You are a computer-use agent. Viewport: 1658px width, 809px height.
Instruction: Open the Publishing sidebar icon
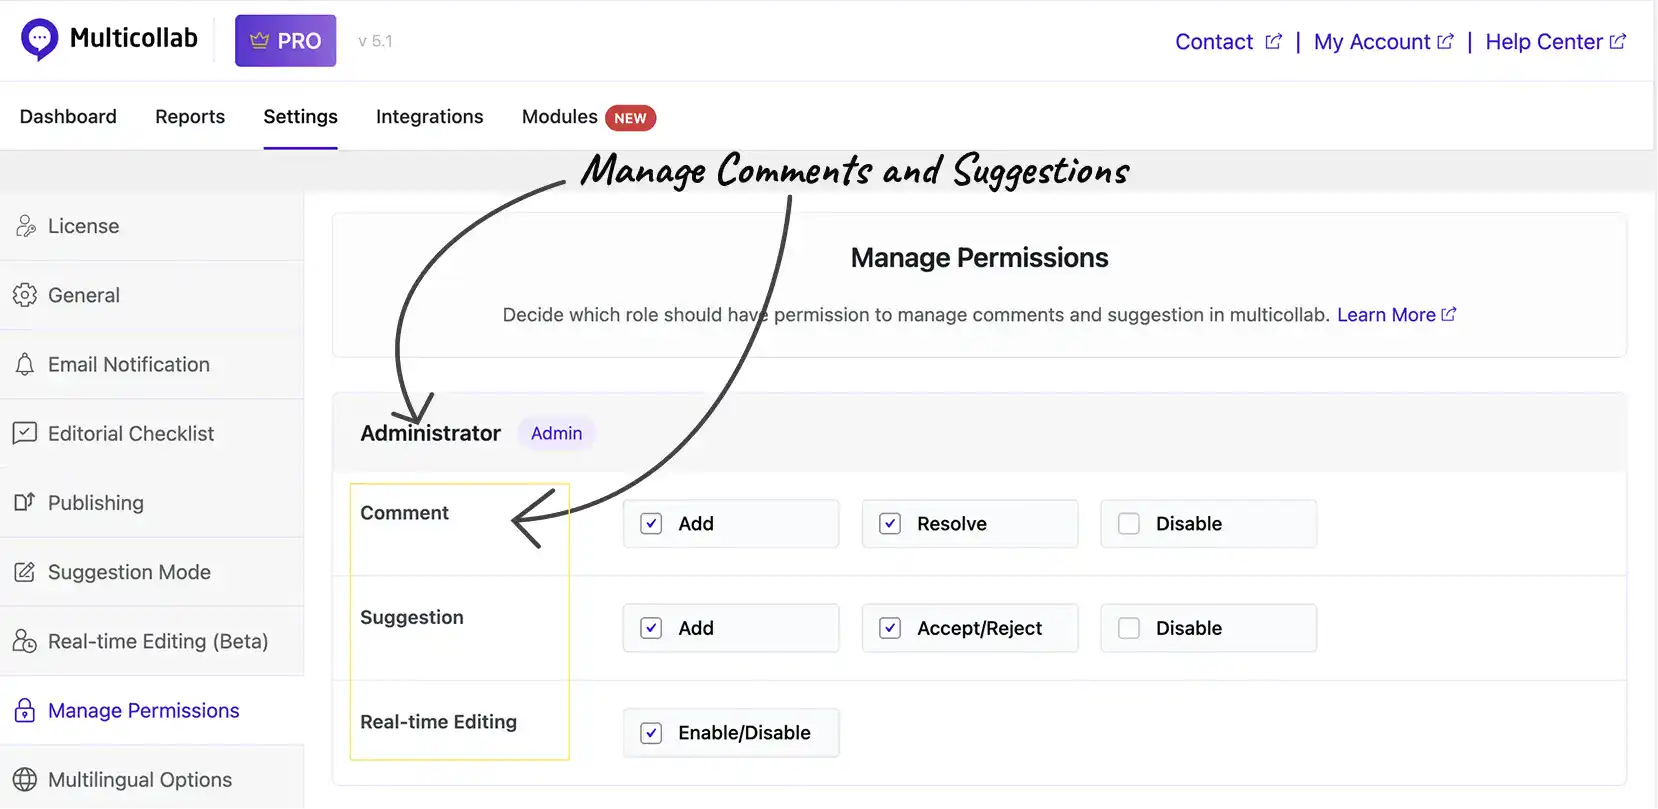[25, 502]
